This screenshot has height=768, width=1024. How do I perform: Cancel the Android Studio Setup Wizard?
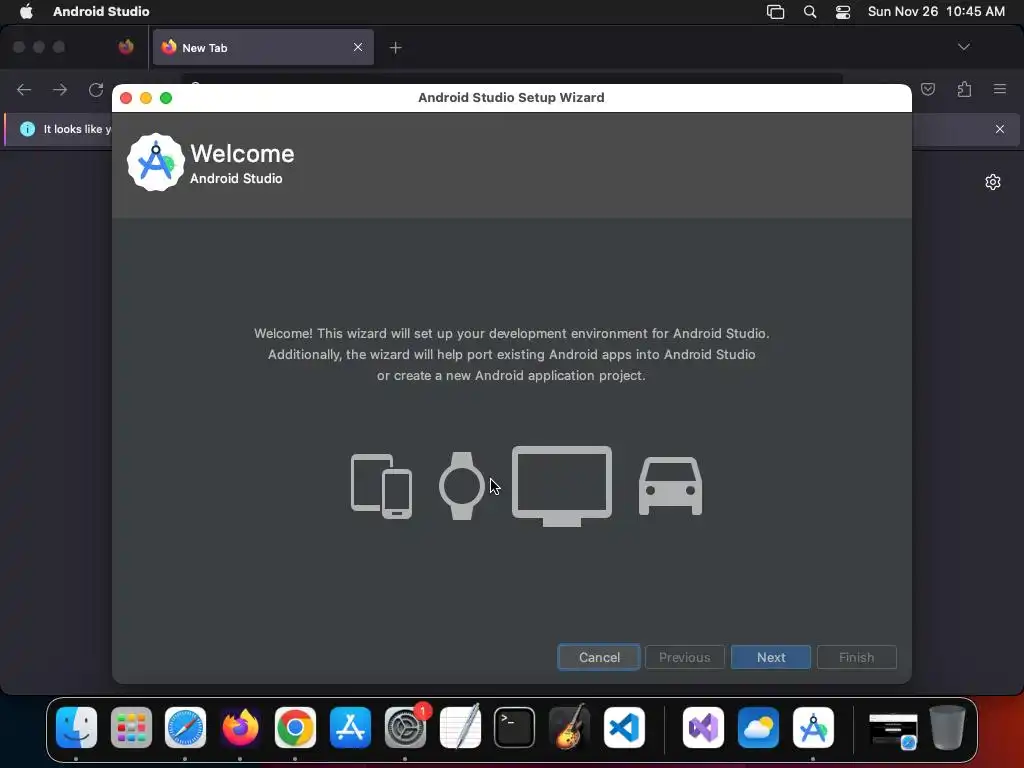pos(599,657)
